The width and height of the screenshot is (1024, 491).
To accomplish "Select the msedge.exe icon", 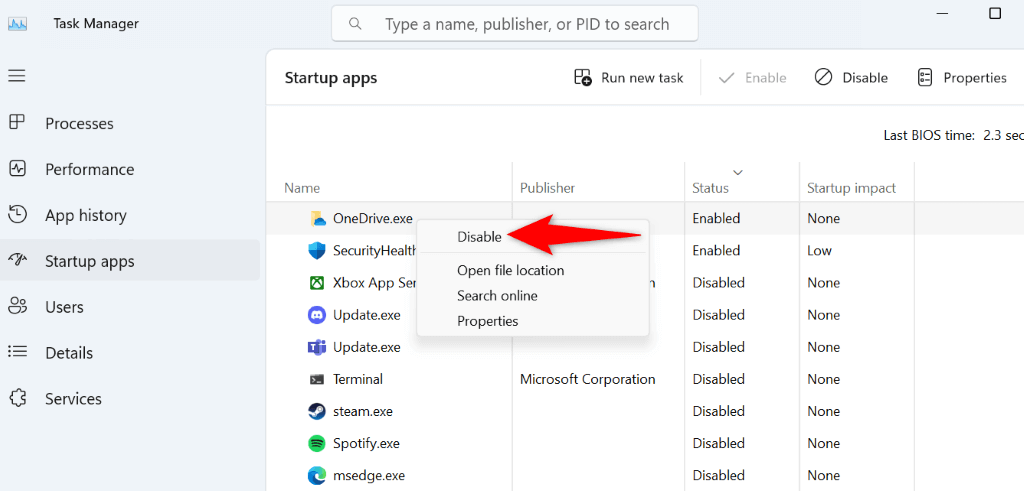I will click(317, 475).
